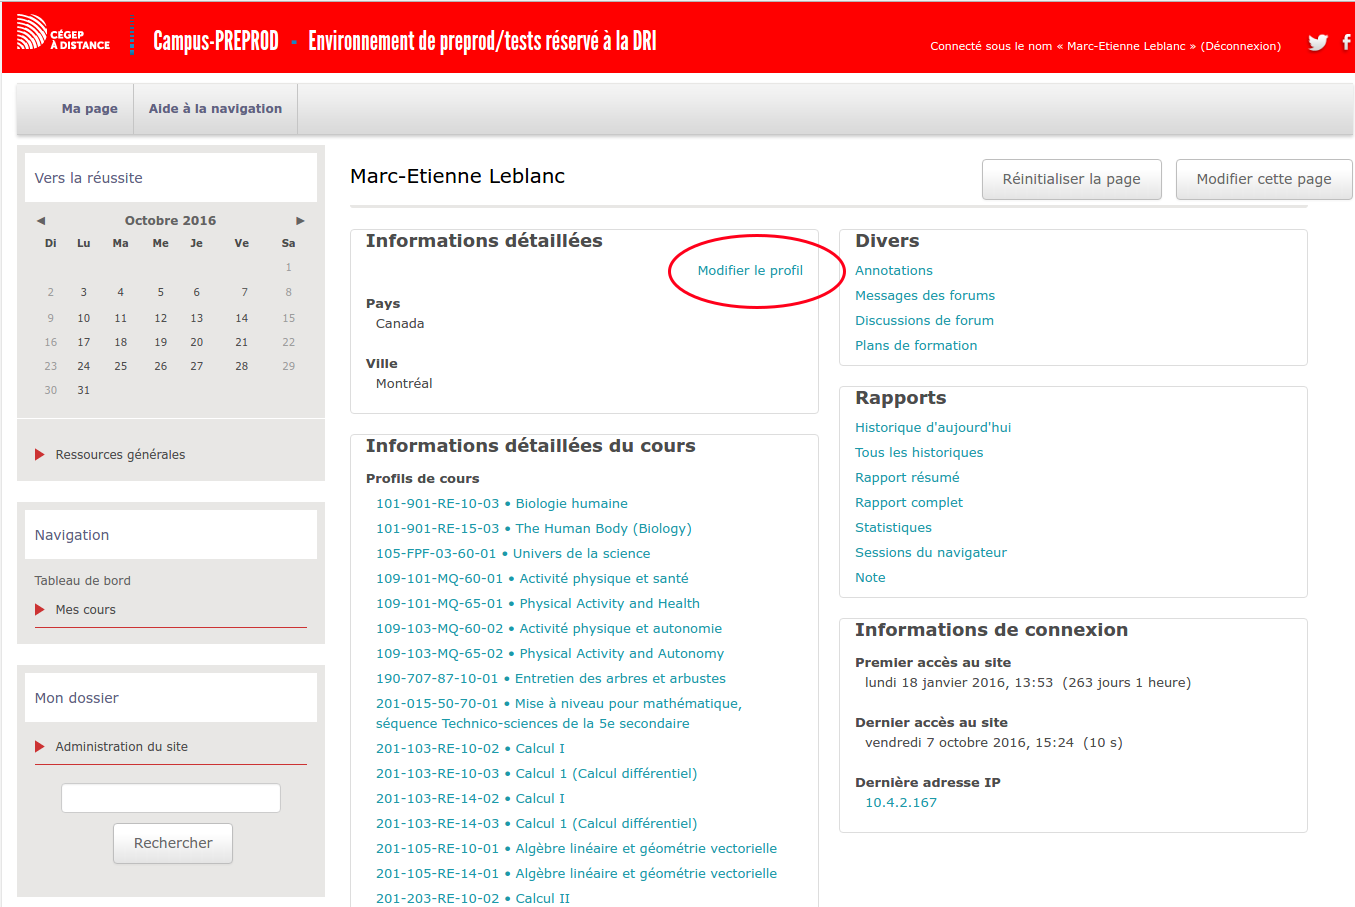Click the search input field
The height and width of the screenshot is (907, 1355).
click(x=171, y=798)
